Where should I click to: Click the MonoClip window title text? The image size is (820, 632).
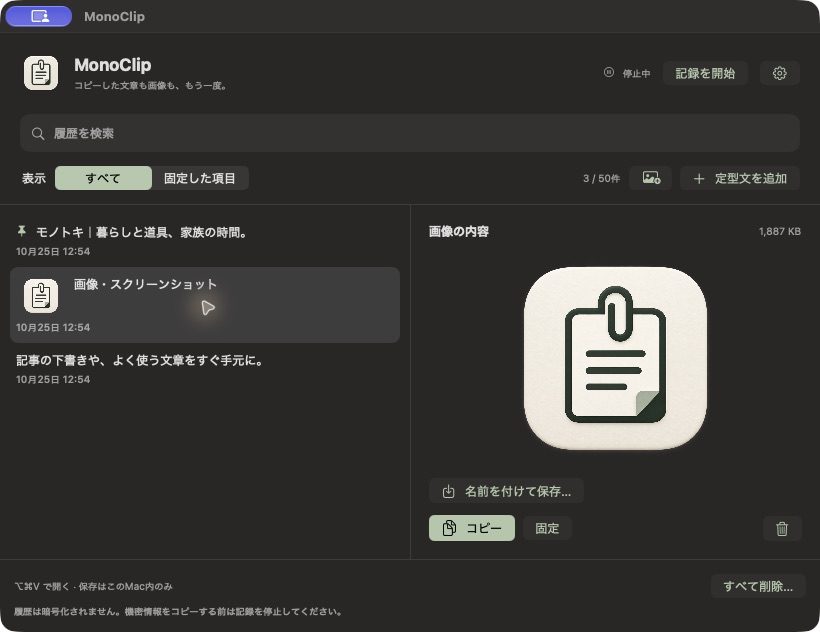click(x=115, y=16)
